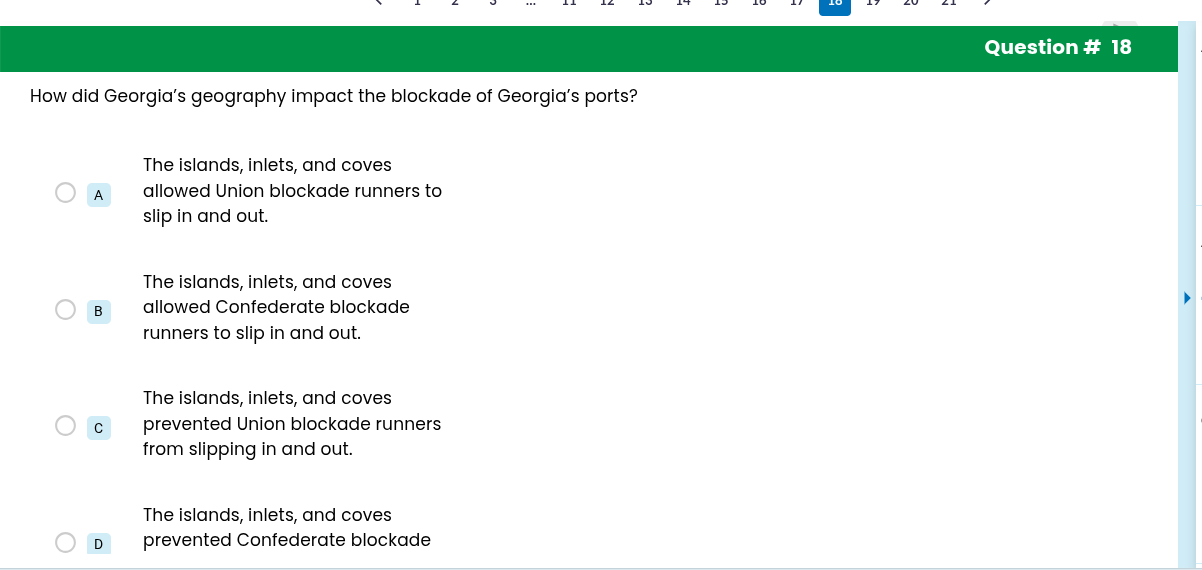Viewport: 1202px width, 570px height.
Task: Select radio button for answer B
Action: coord(65,309)
